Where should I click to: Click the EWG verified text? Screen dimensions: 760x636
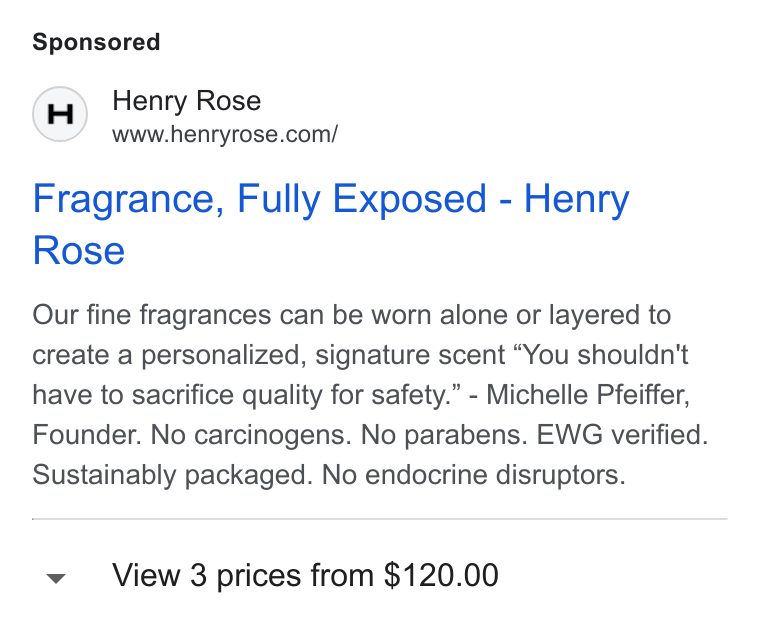click(x=622, y=434)
